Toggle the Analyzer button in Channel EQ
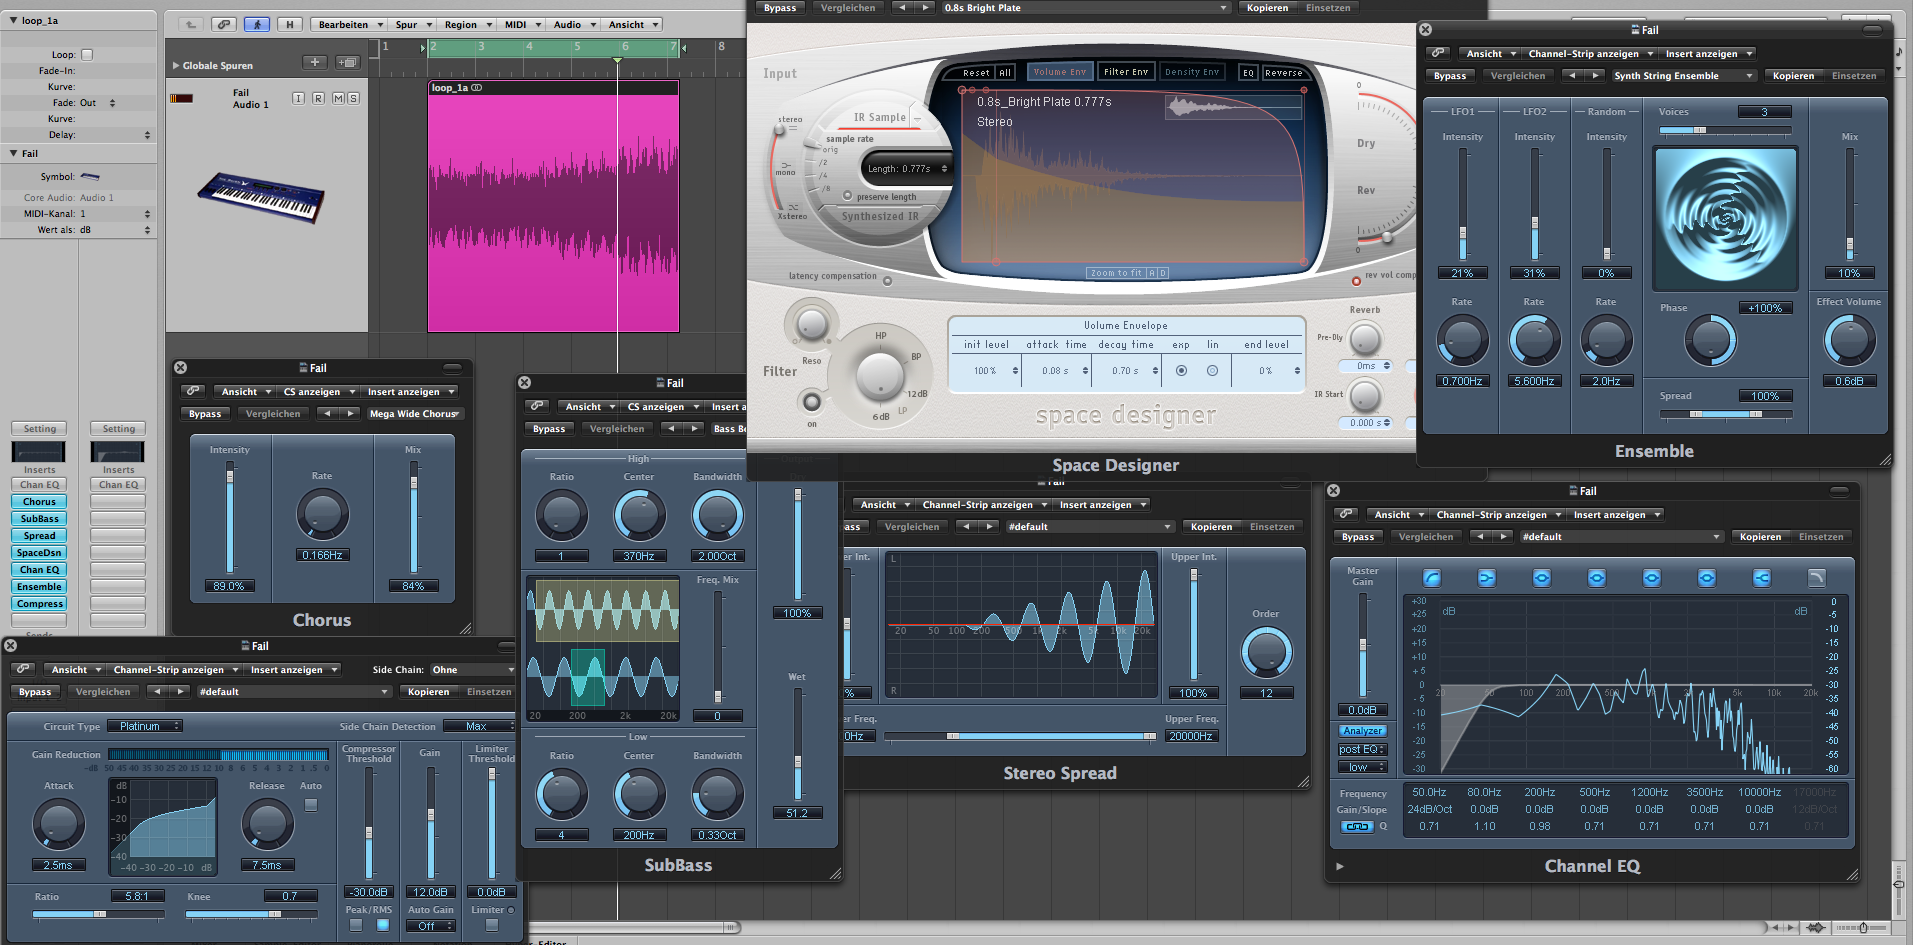 pos(1362,731)
